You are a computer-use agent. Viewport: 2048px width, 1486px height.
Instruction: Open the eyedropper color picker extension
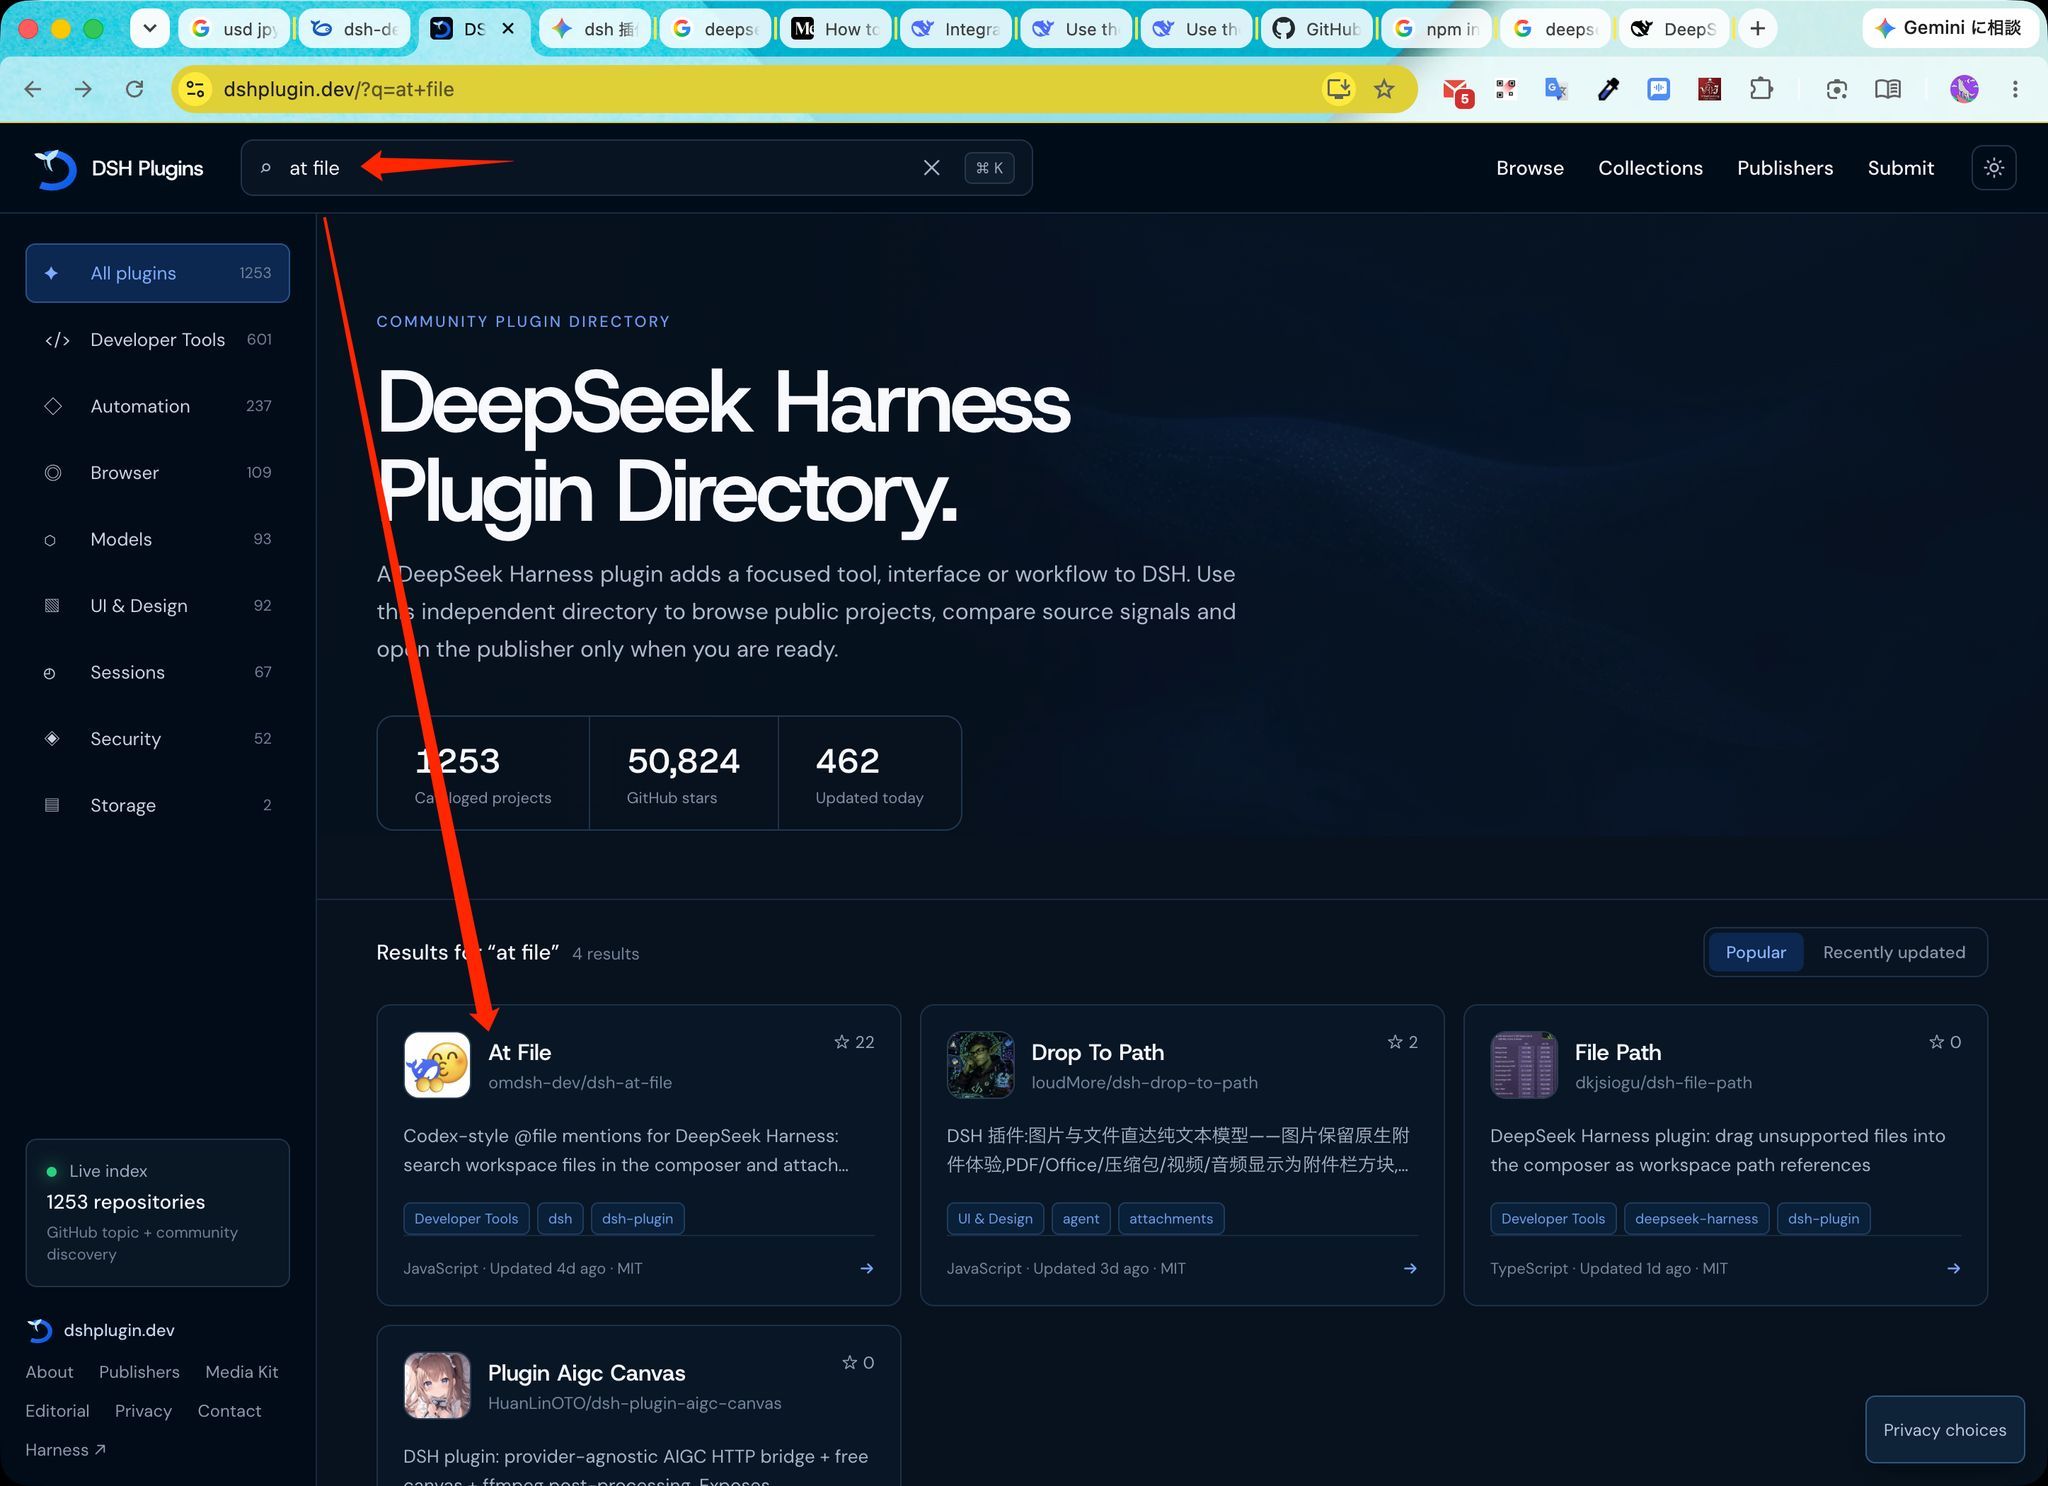1608,89
